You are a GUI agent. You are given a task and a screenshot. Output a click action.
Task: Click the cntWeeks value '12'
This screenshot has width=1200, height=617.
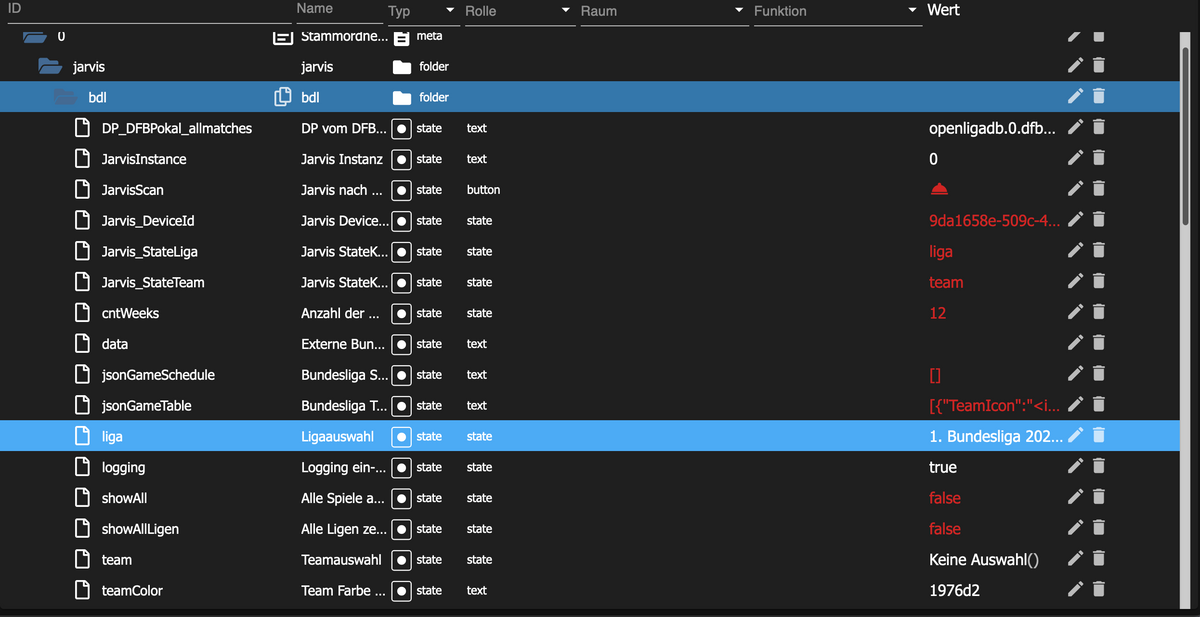point(937,313)
